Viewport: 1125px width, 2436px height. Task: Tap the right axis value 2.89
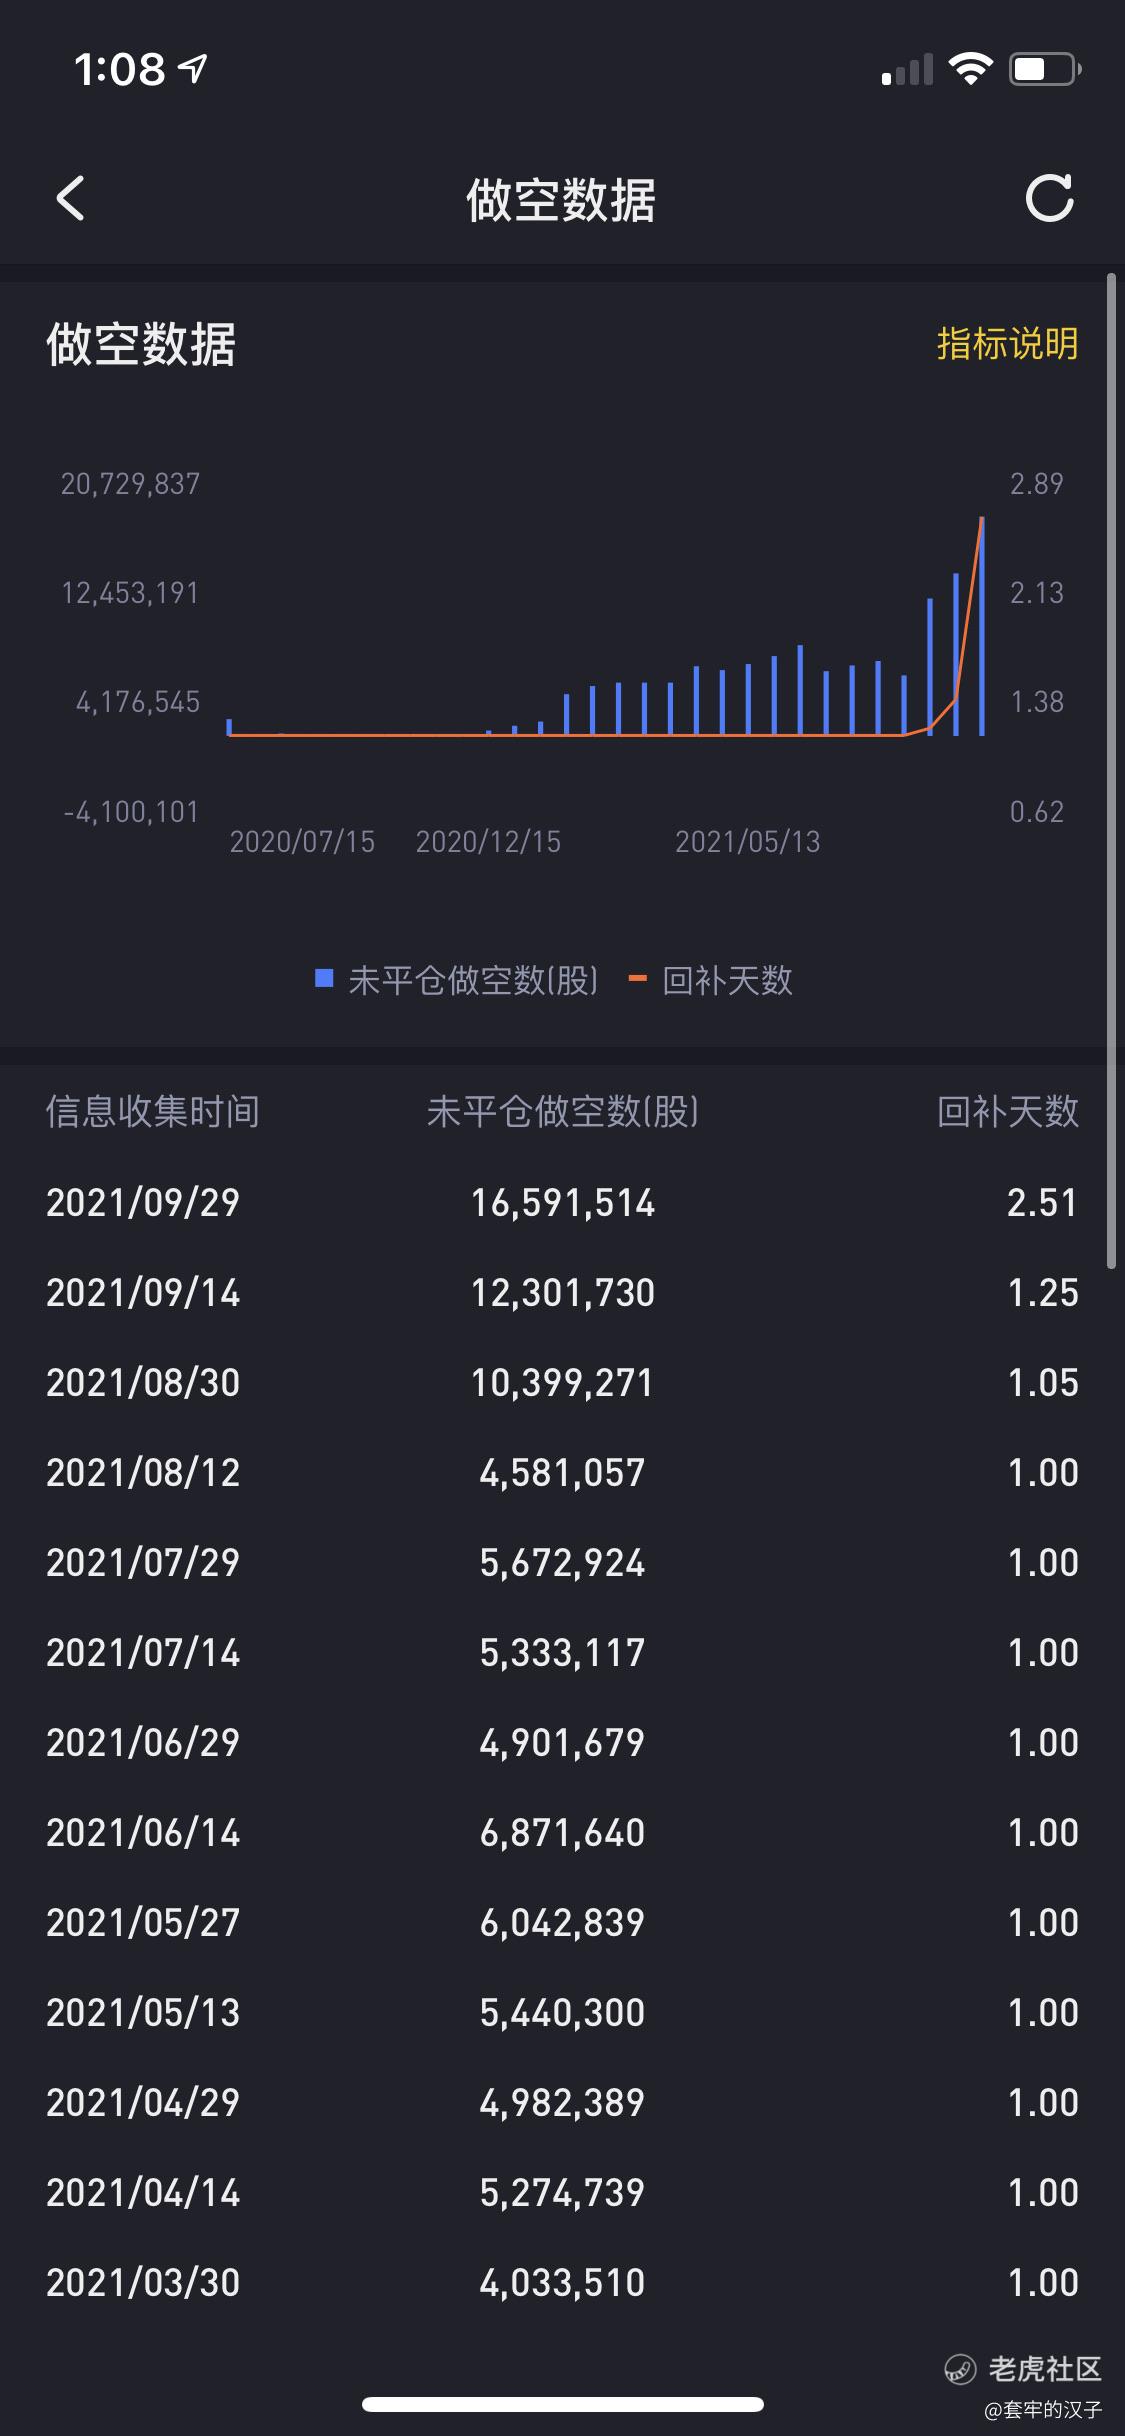click(1037, 484)
